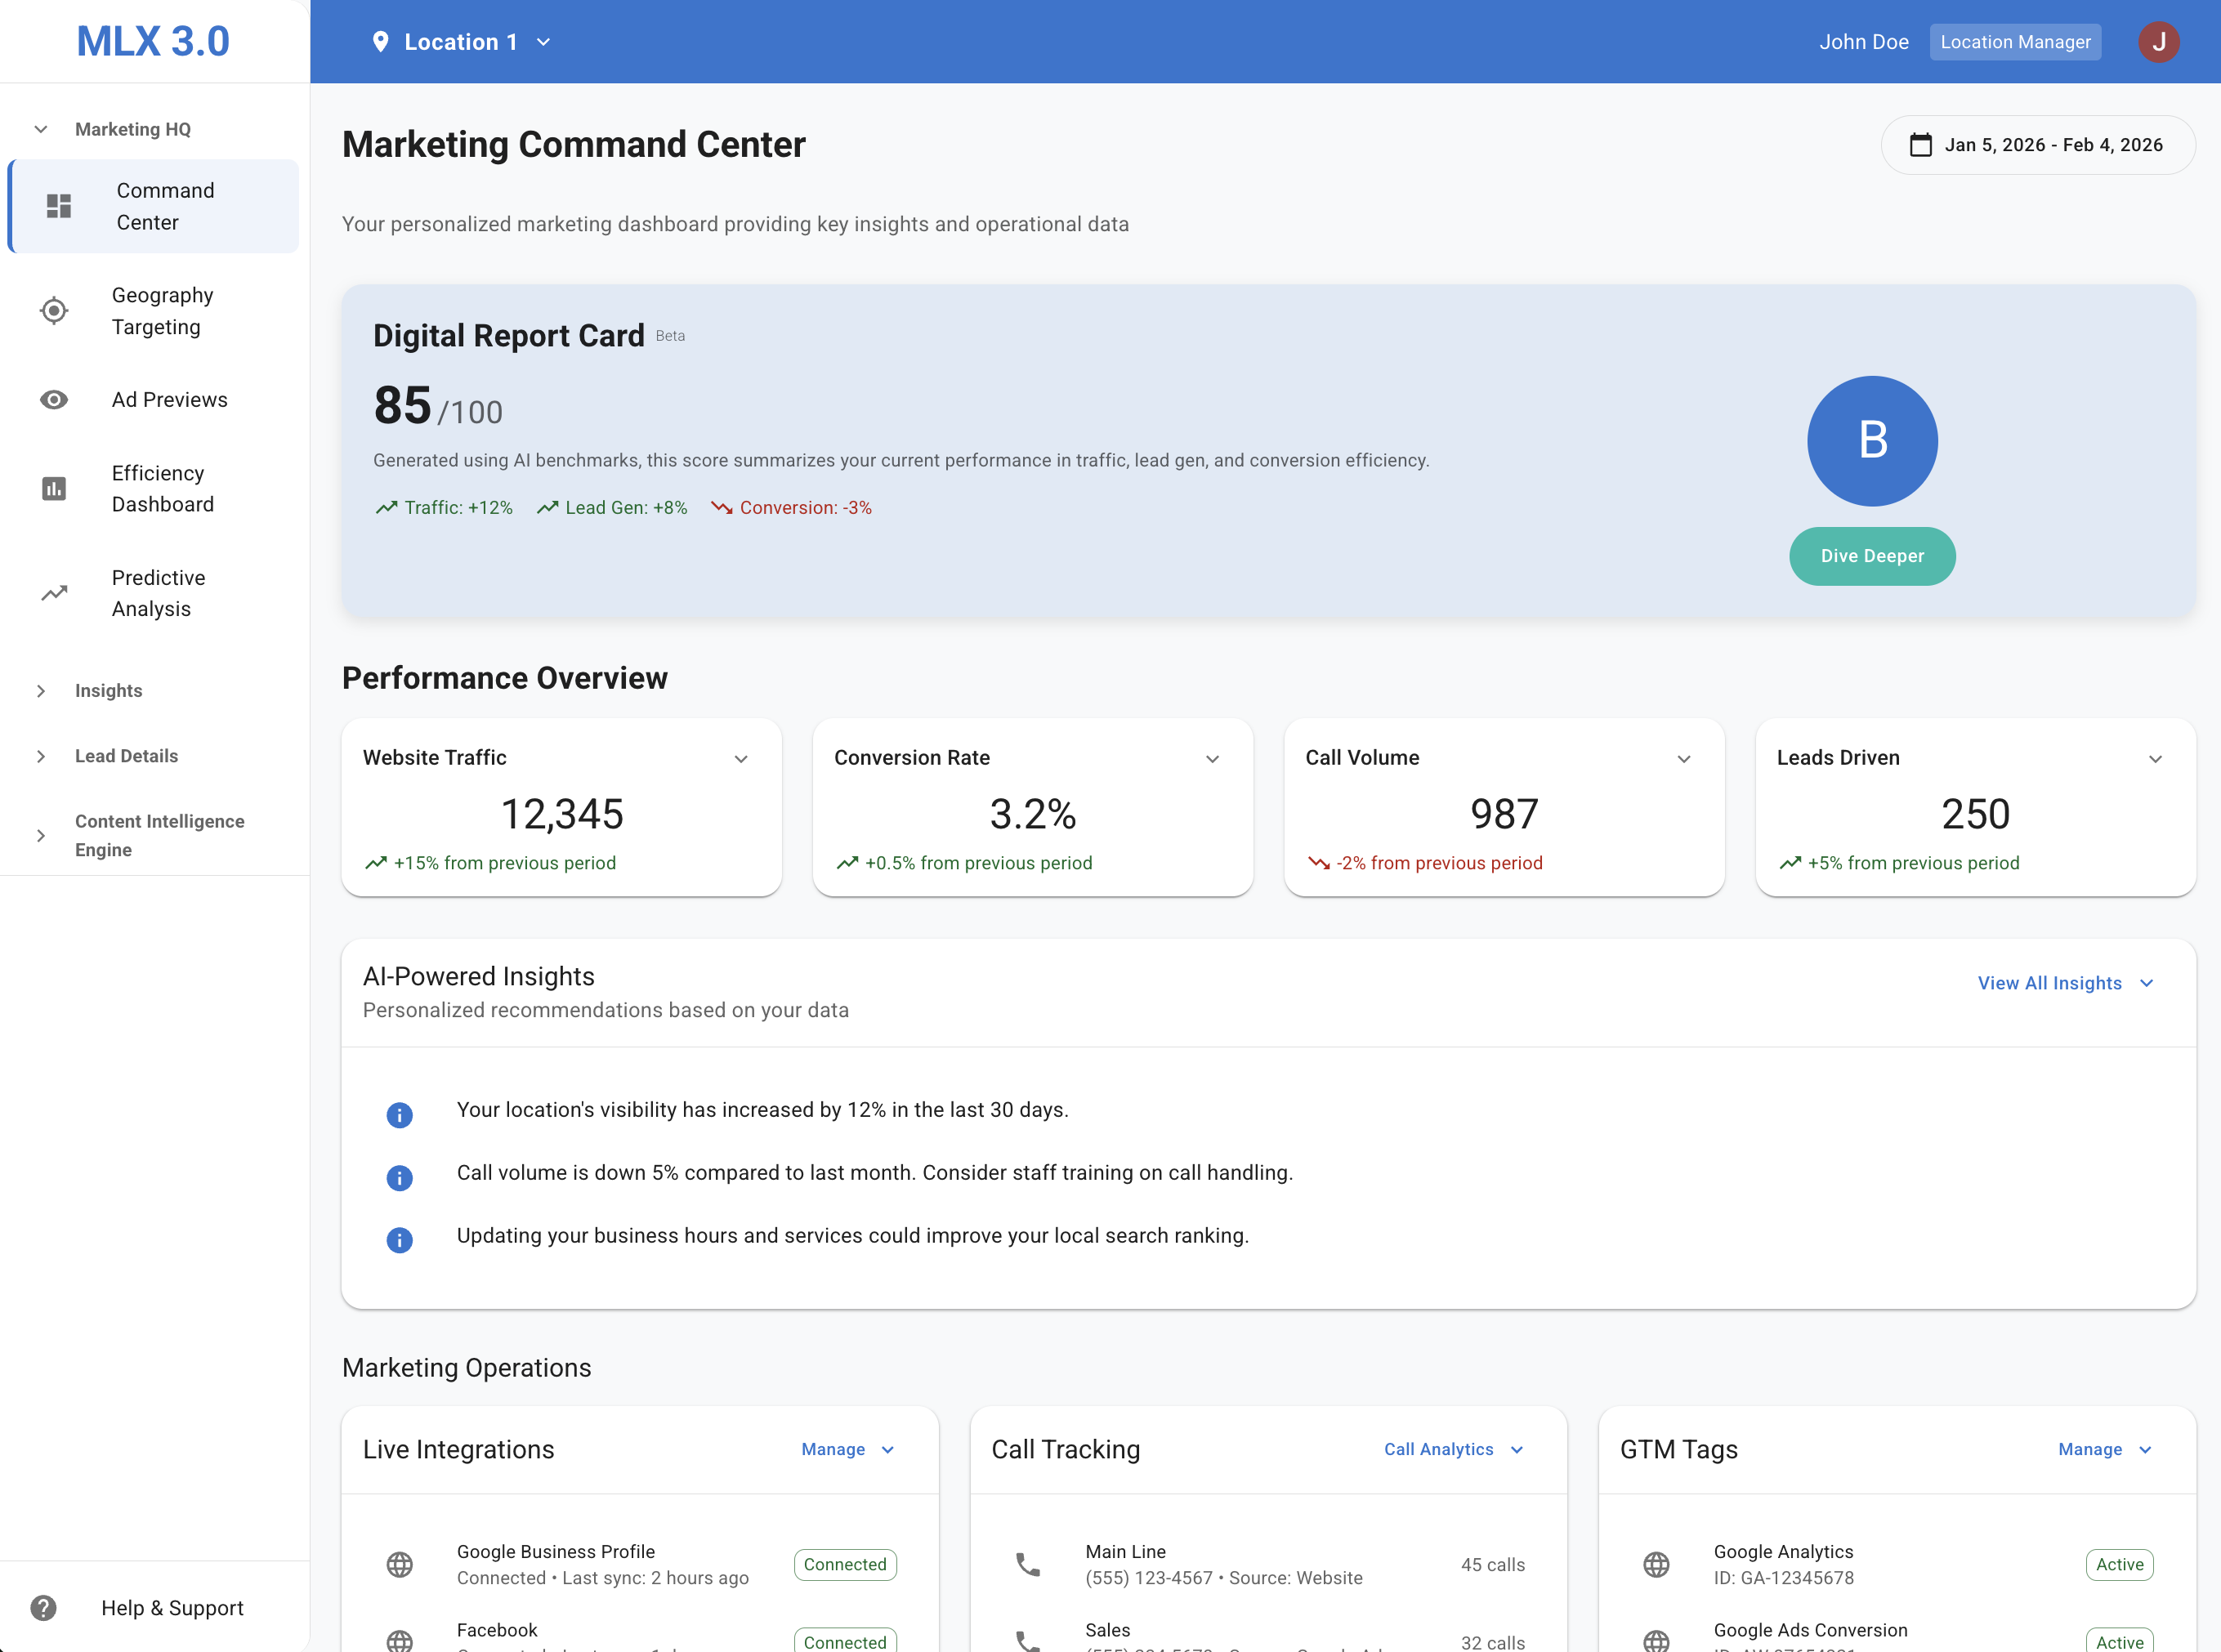Click the user avatar J icon

click(2158, 42)
